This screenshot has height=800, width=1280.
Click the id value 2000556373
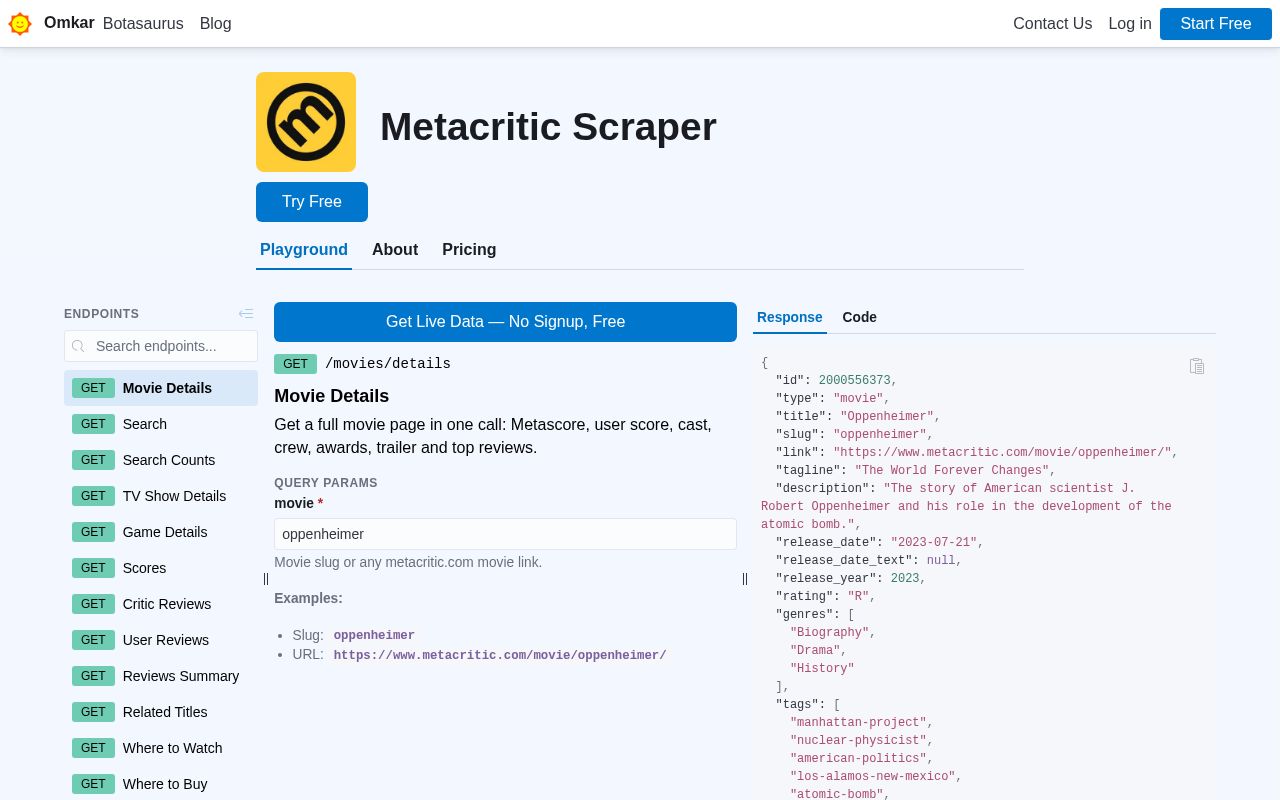pos(854,381)
